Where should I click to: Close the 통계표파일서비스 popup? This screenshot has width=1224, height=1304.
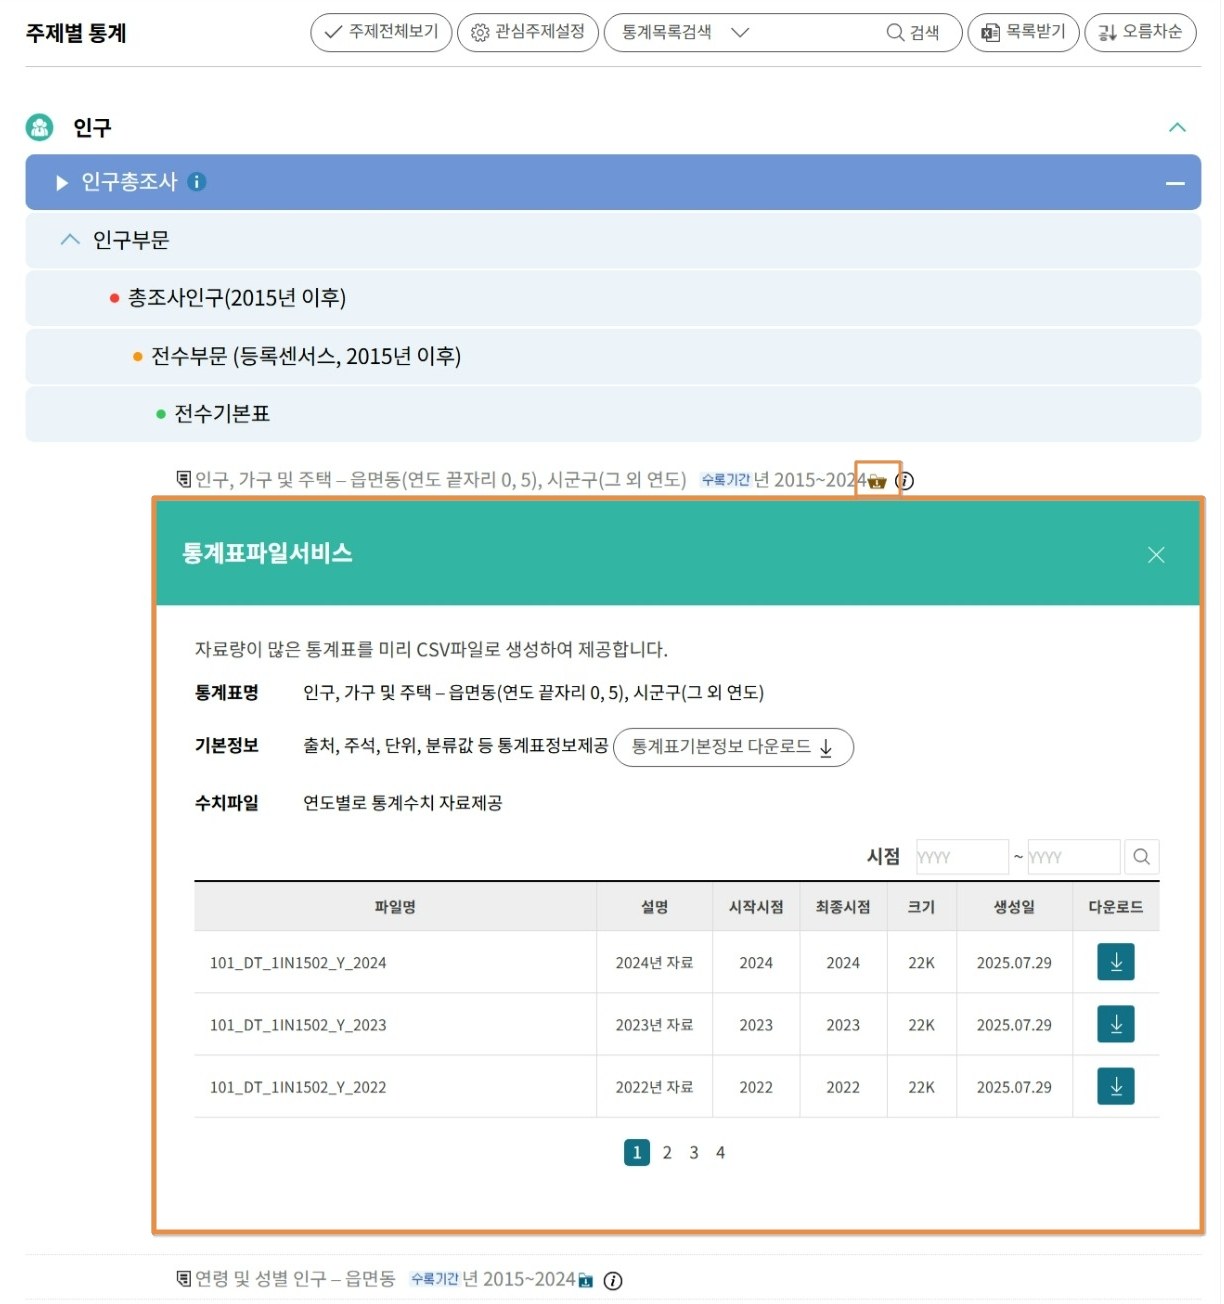pos(1156,555)
